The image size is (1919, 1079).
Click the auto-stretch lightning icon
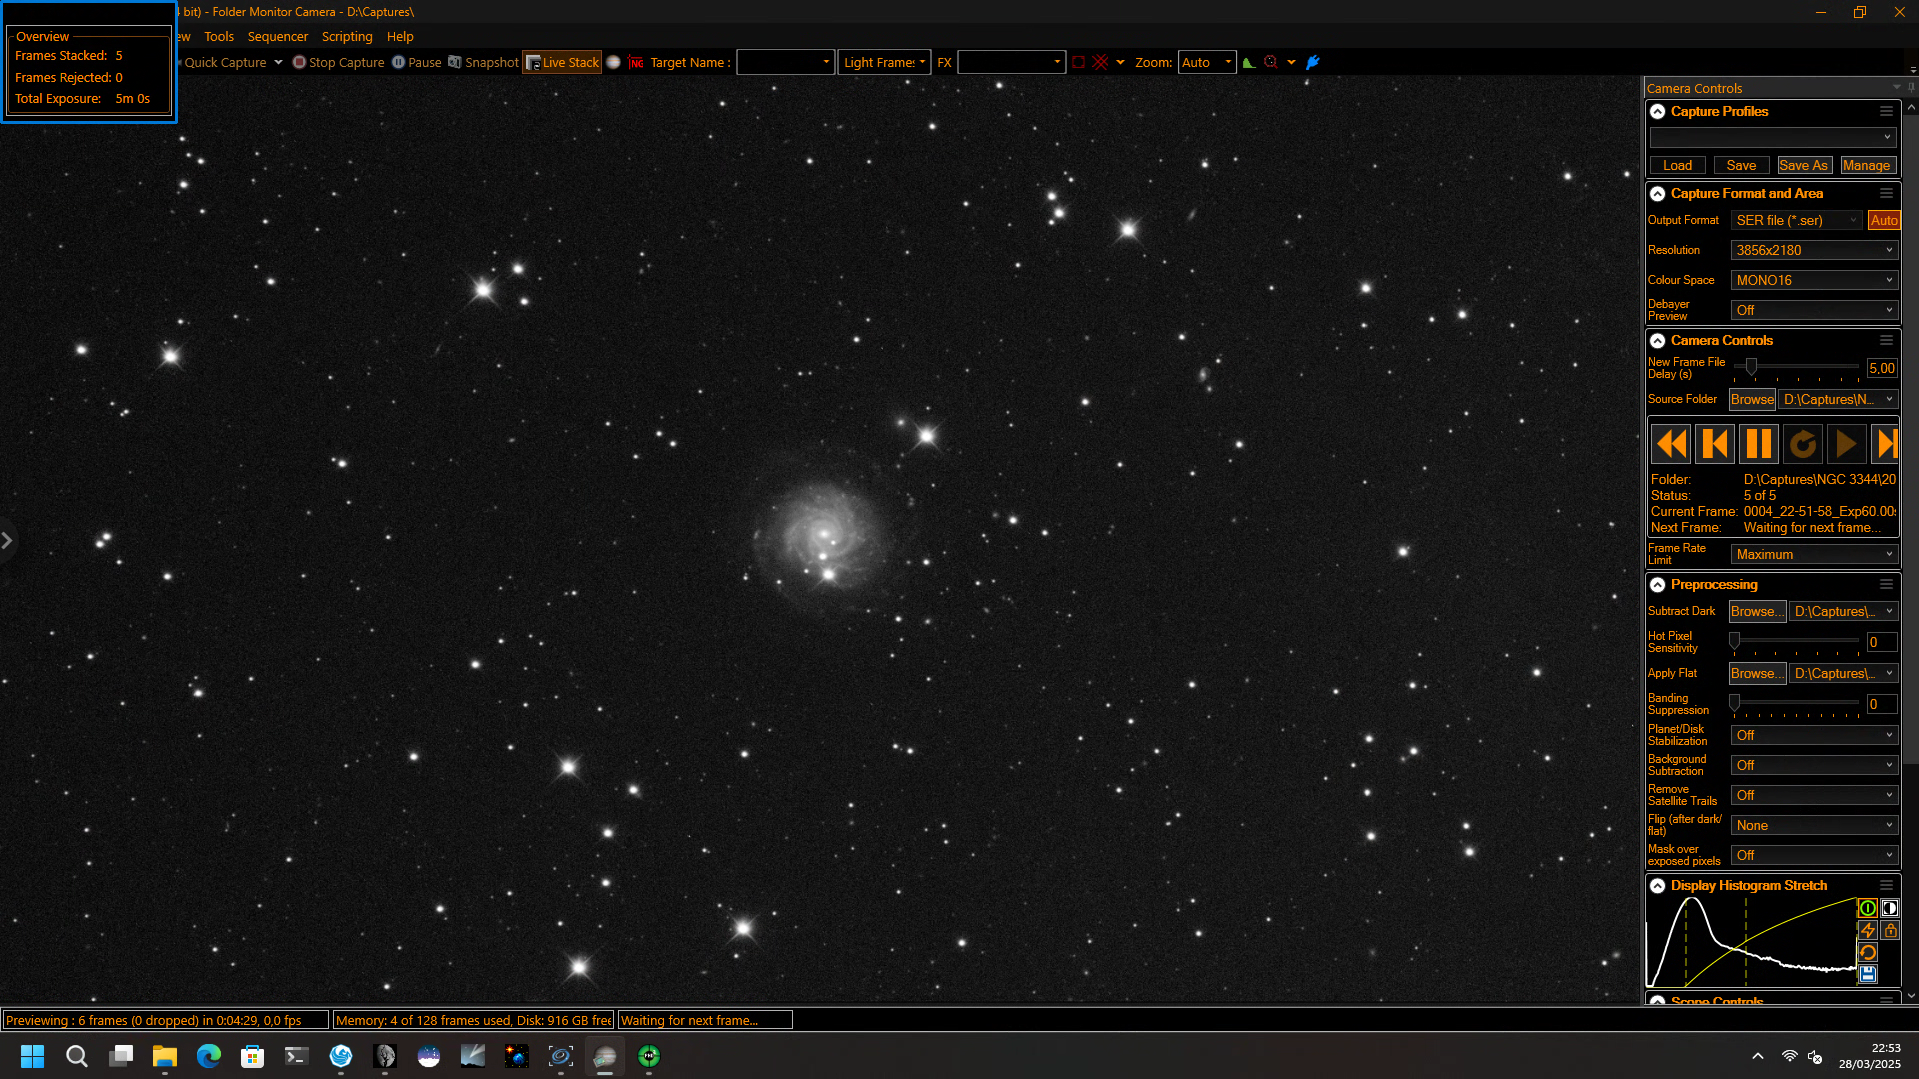point(1867,930)
